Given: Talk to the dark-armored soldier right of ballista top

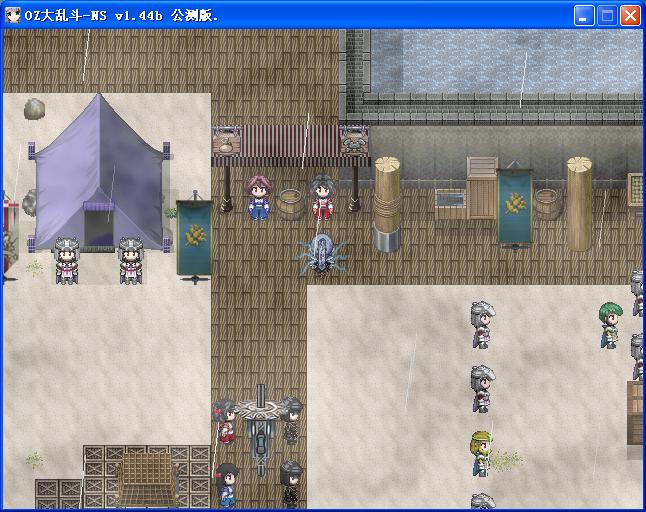Looking at the screenshot, I should [291, 420].
